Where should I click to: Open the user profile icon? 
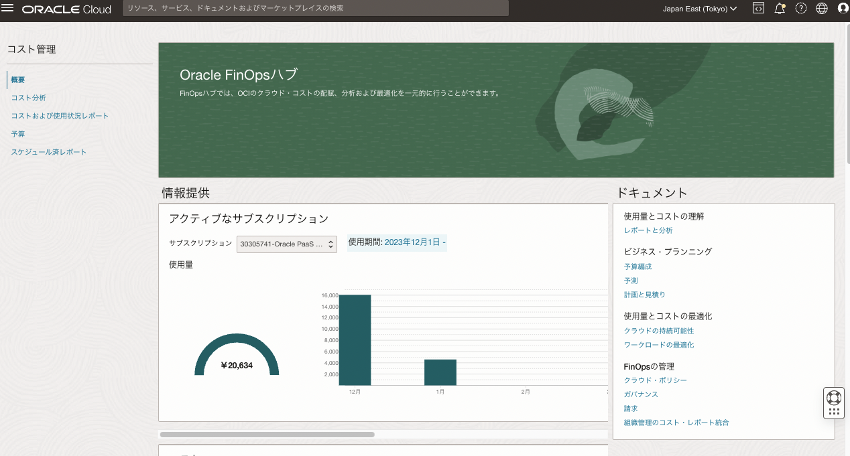coord(843,8)
